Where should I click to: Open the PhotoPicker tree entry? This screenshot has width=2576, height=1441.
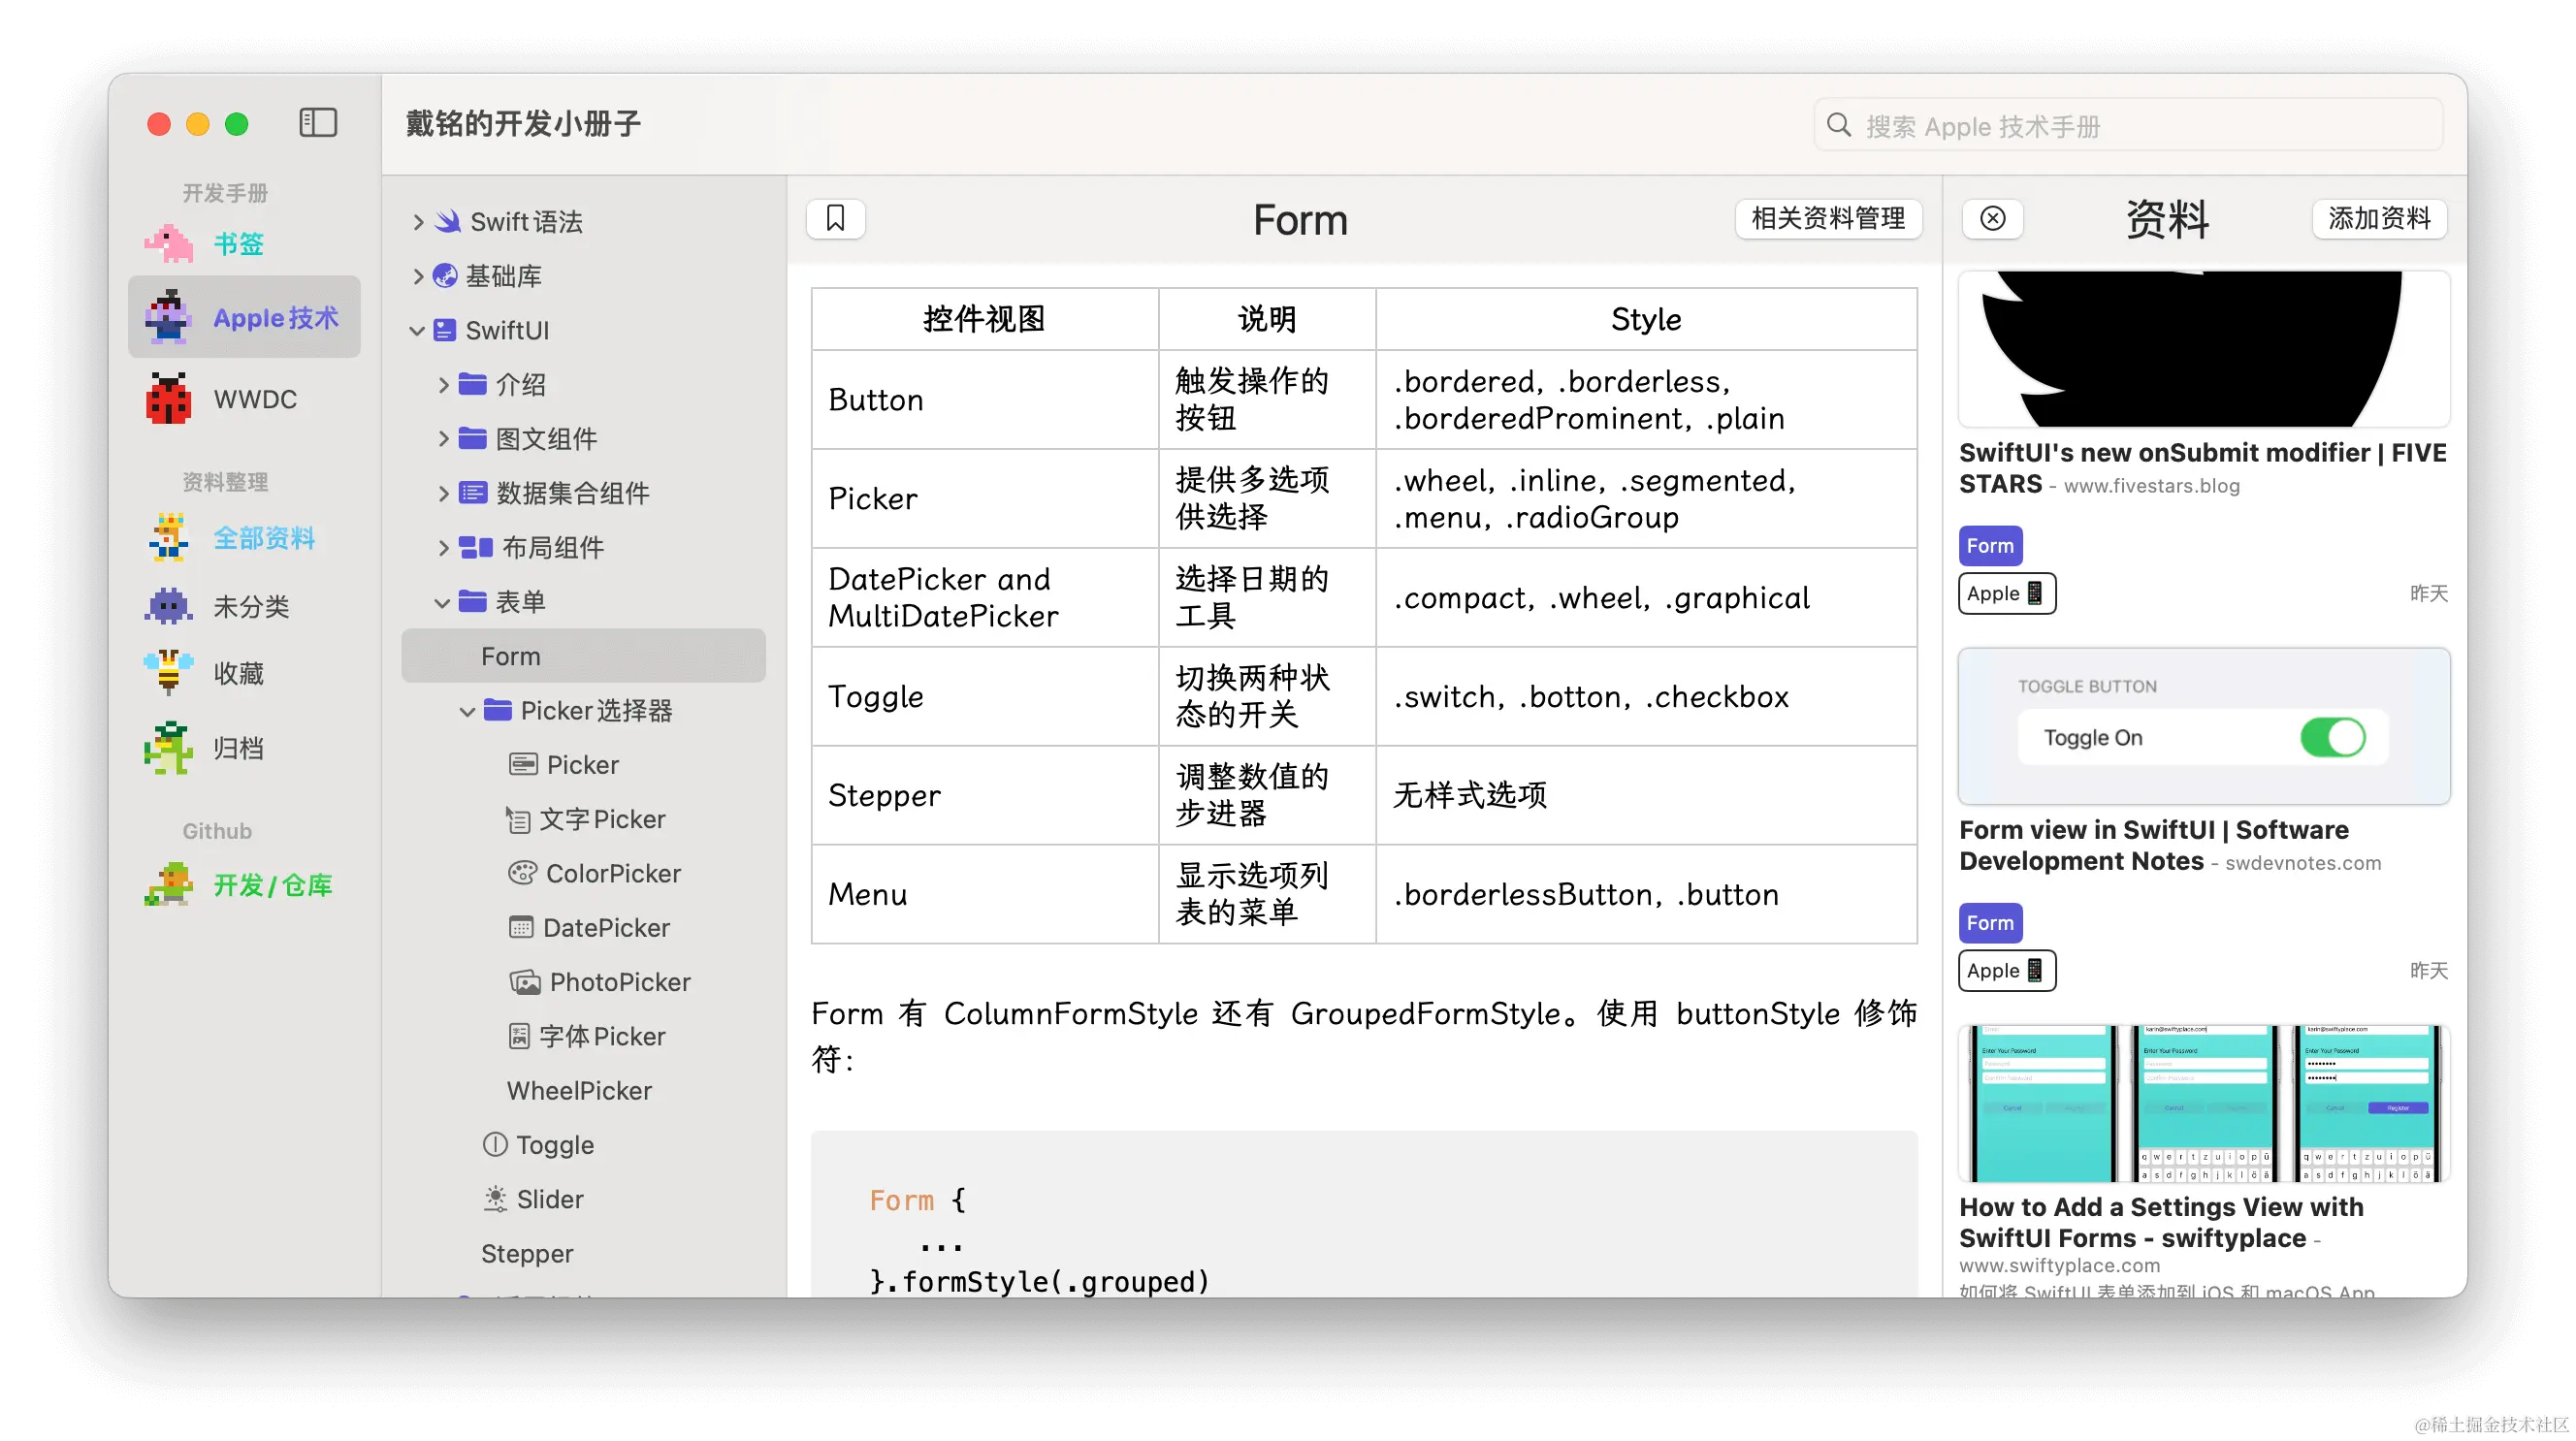coord(619,982)
